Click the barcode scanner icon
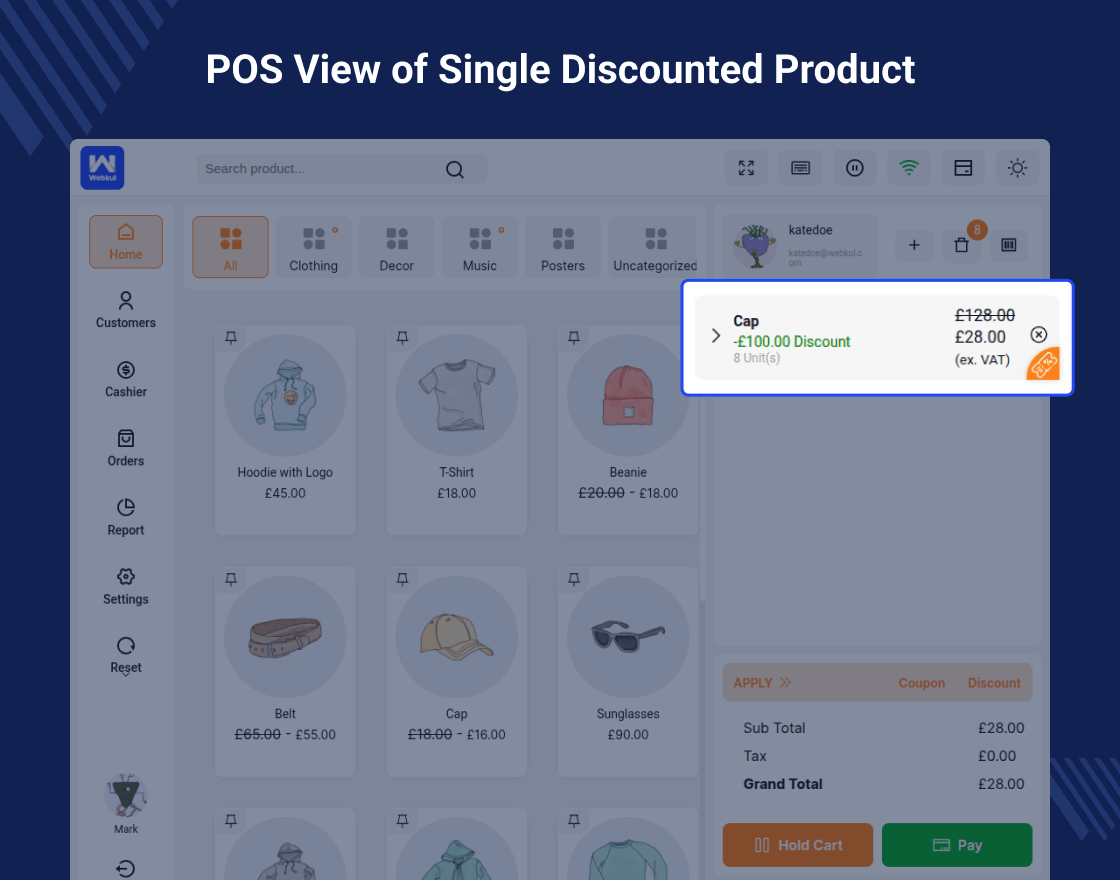This screenshot has width=1120, height=880. [1009, 245]
